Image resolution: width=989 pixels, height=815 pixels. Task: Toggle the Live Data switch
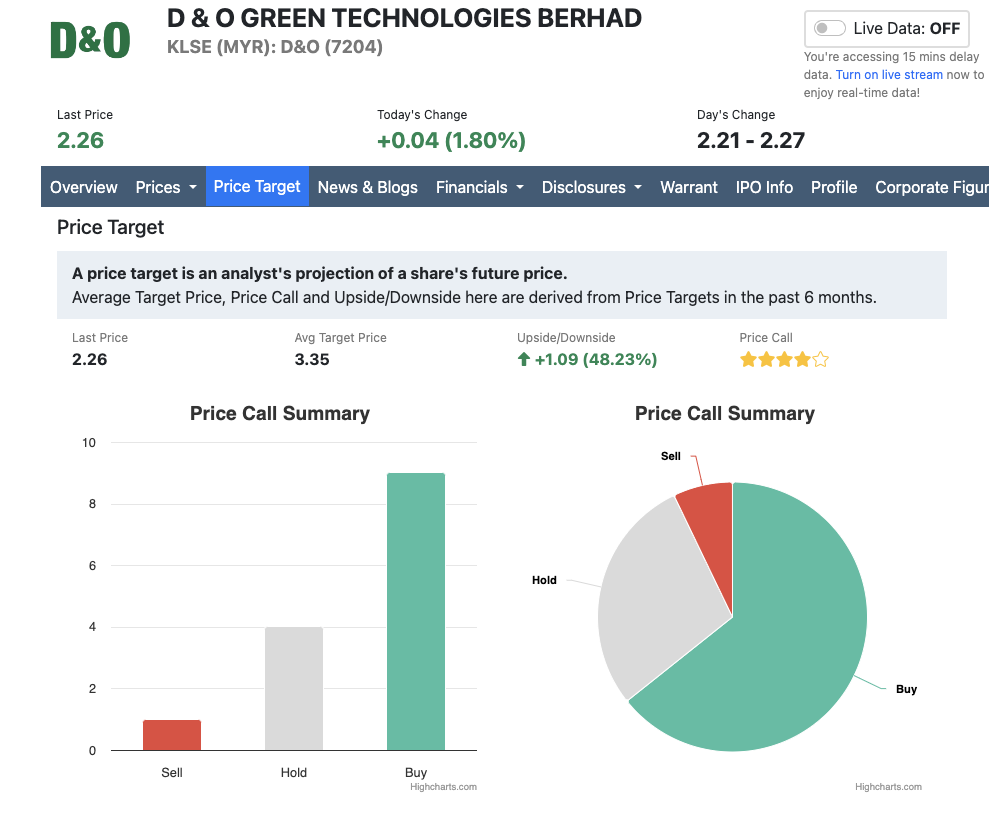829,28
